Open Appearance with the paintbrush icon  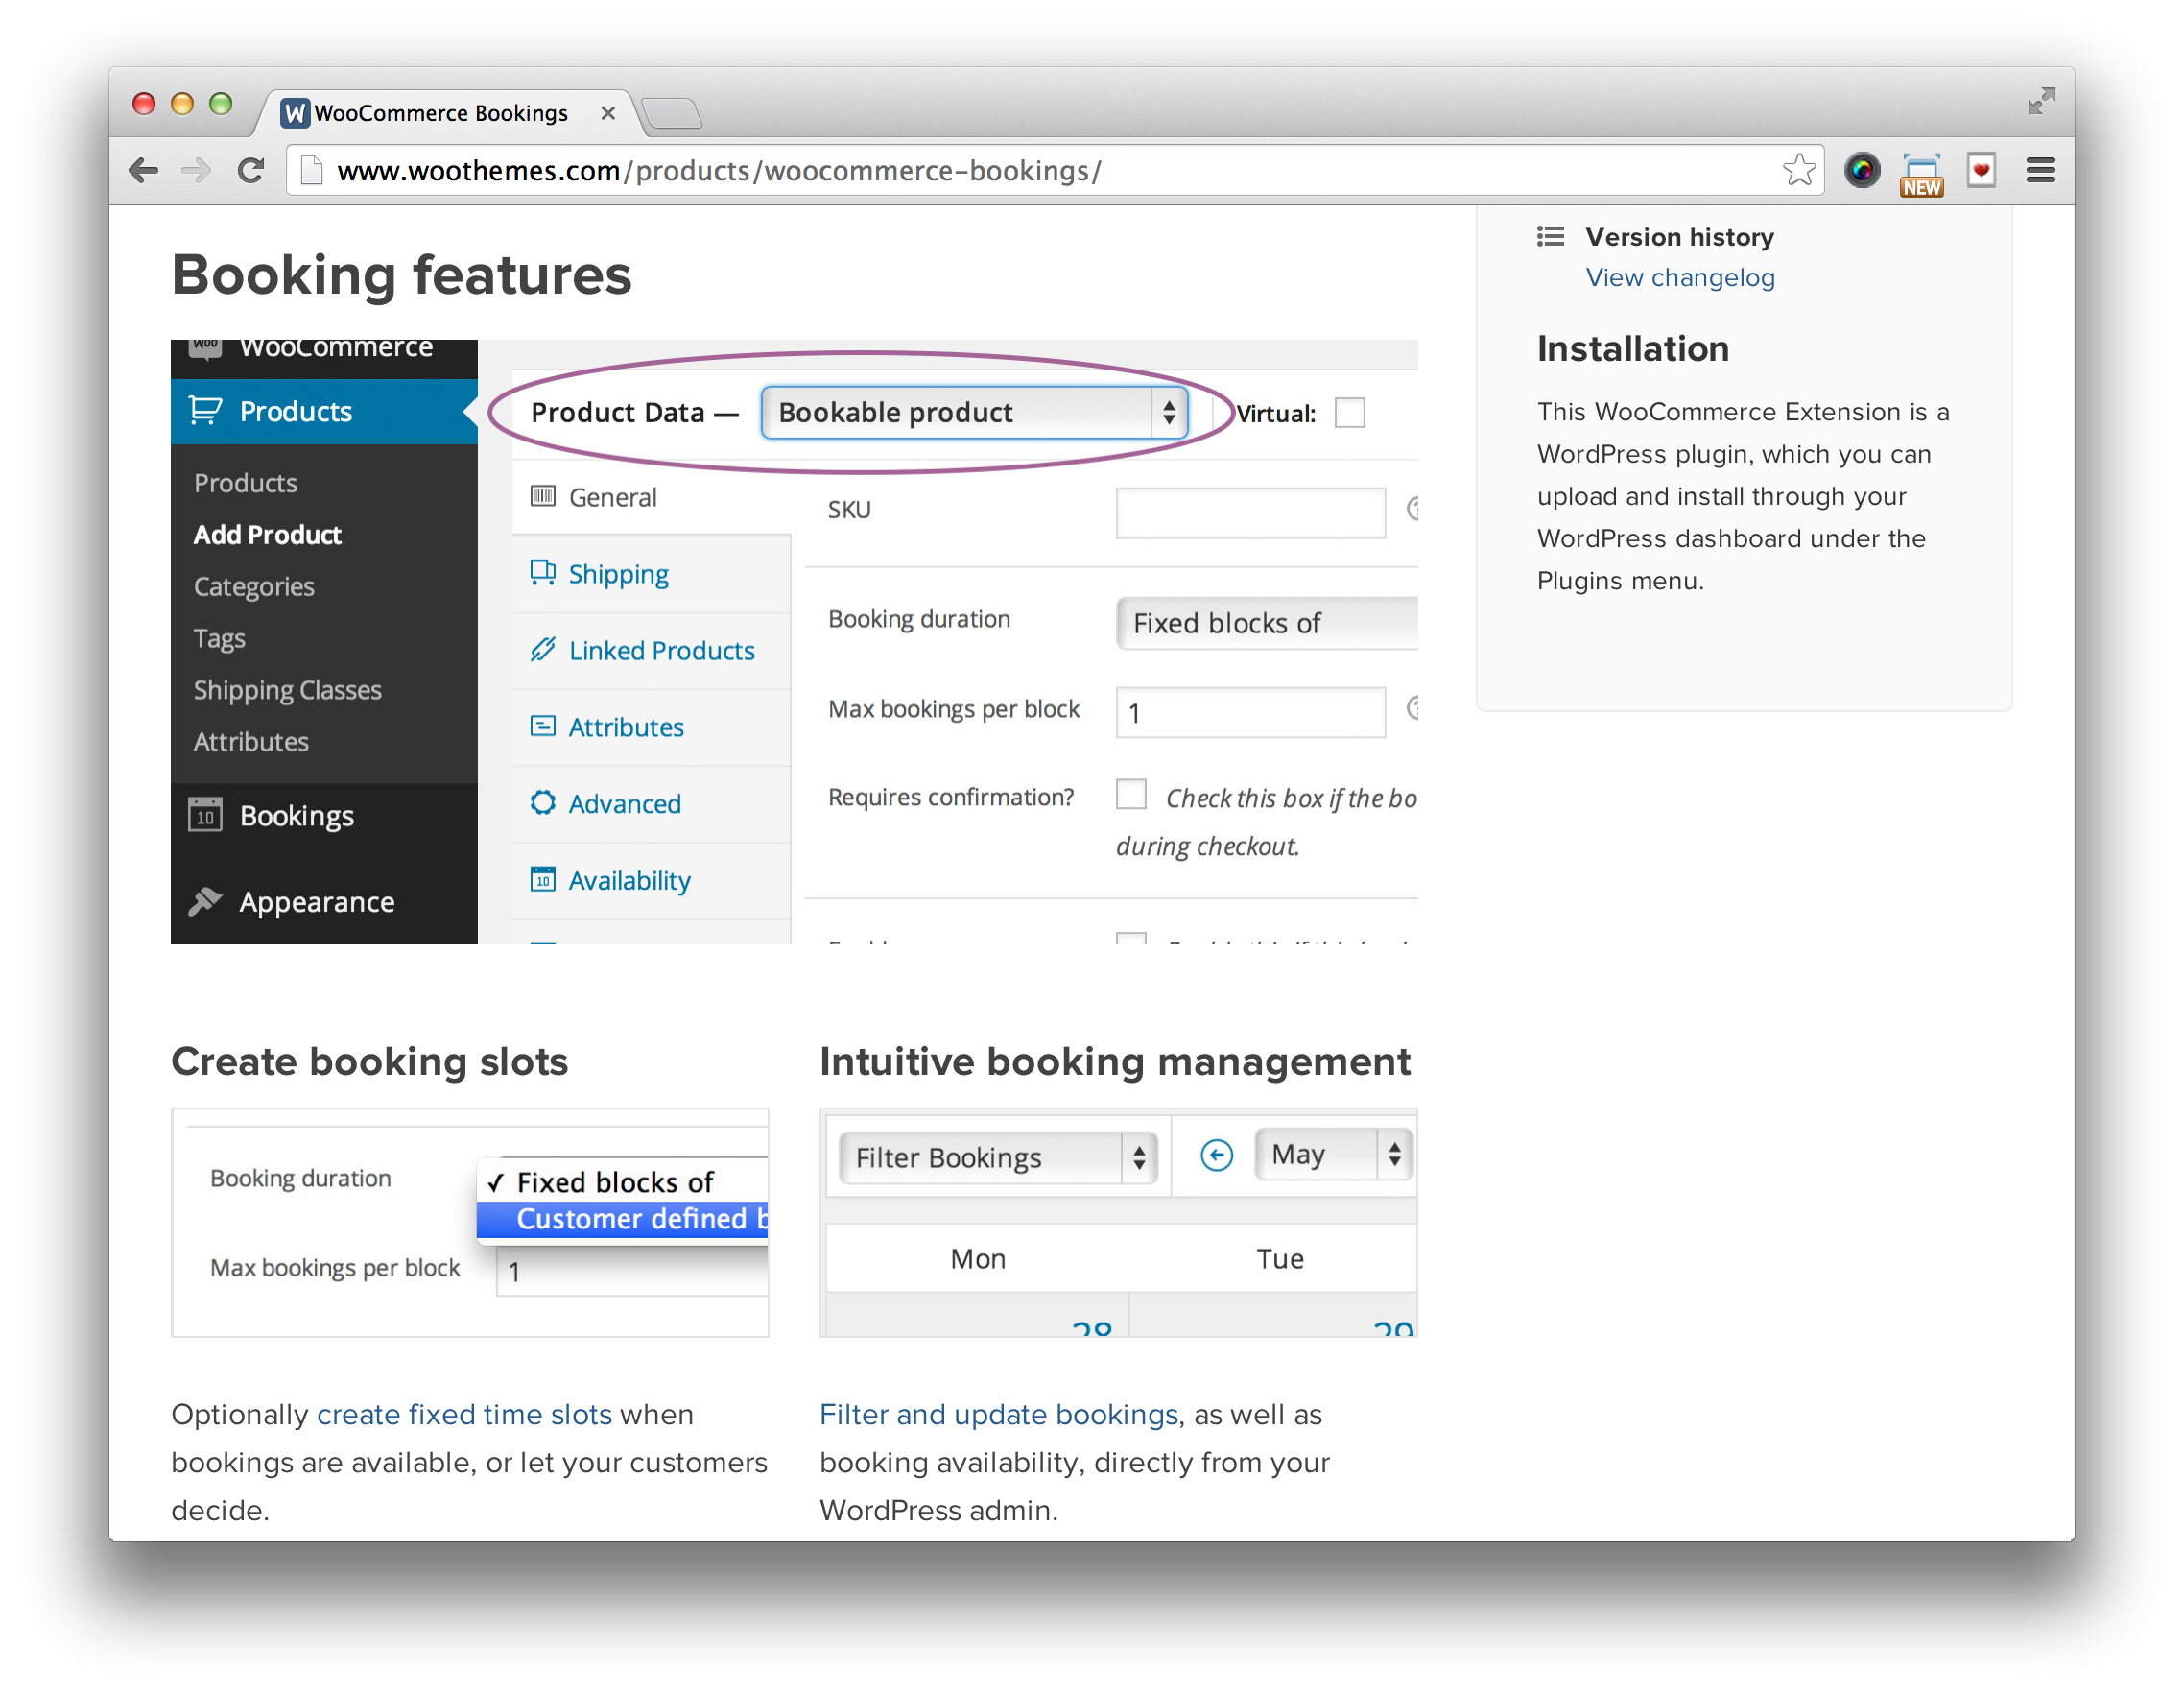(x=205, y=901)
